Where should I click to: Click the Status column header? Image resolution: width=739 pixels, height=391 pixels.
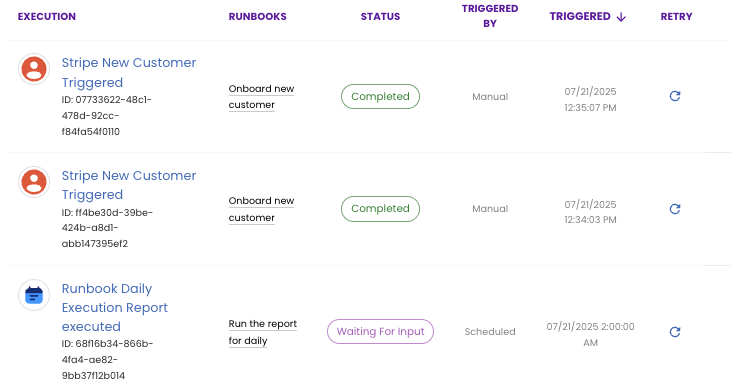(380, 16)
